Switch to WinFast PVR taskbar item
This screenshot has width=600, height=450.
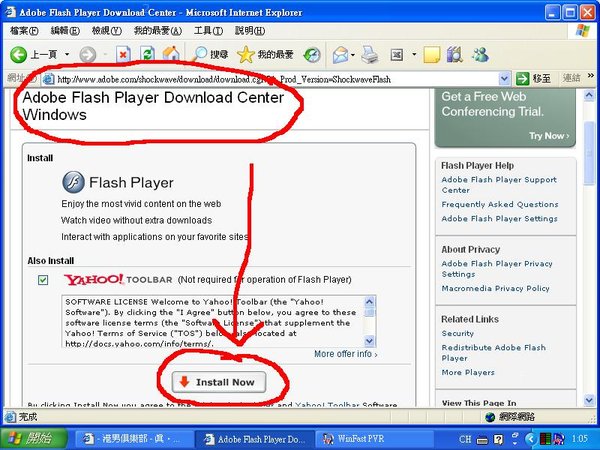tap(354, 439)
